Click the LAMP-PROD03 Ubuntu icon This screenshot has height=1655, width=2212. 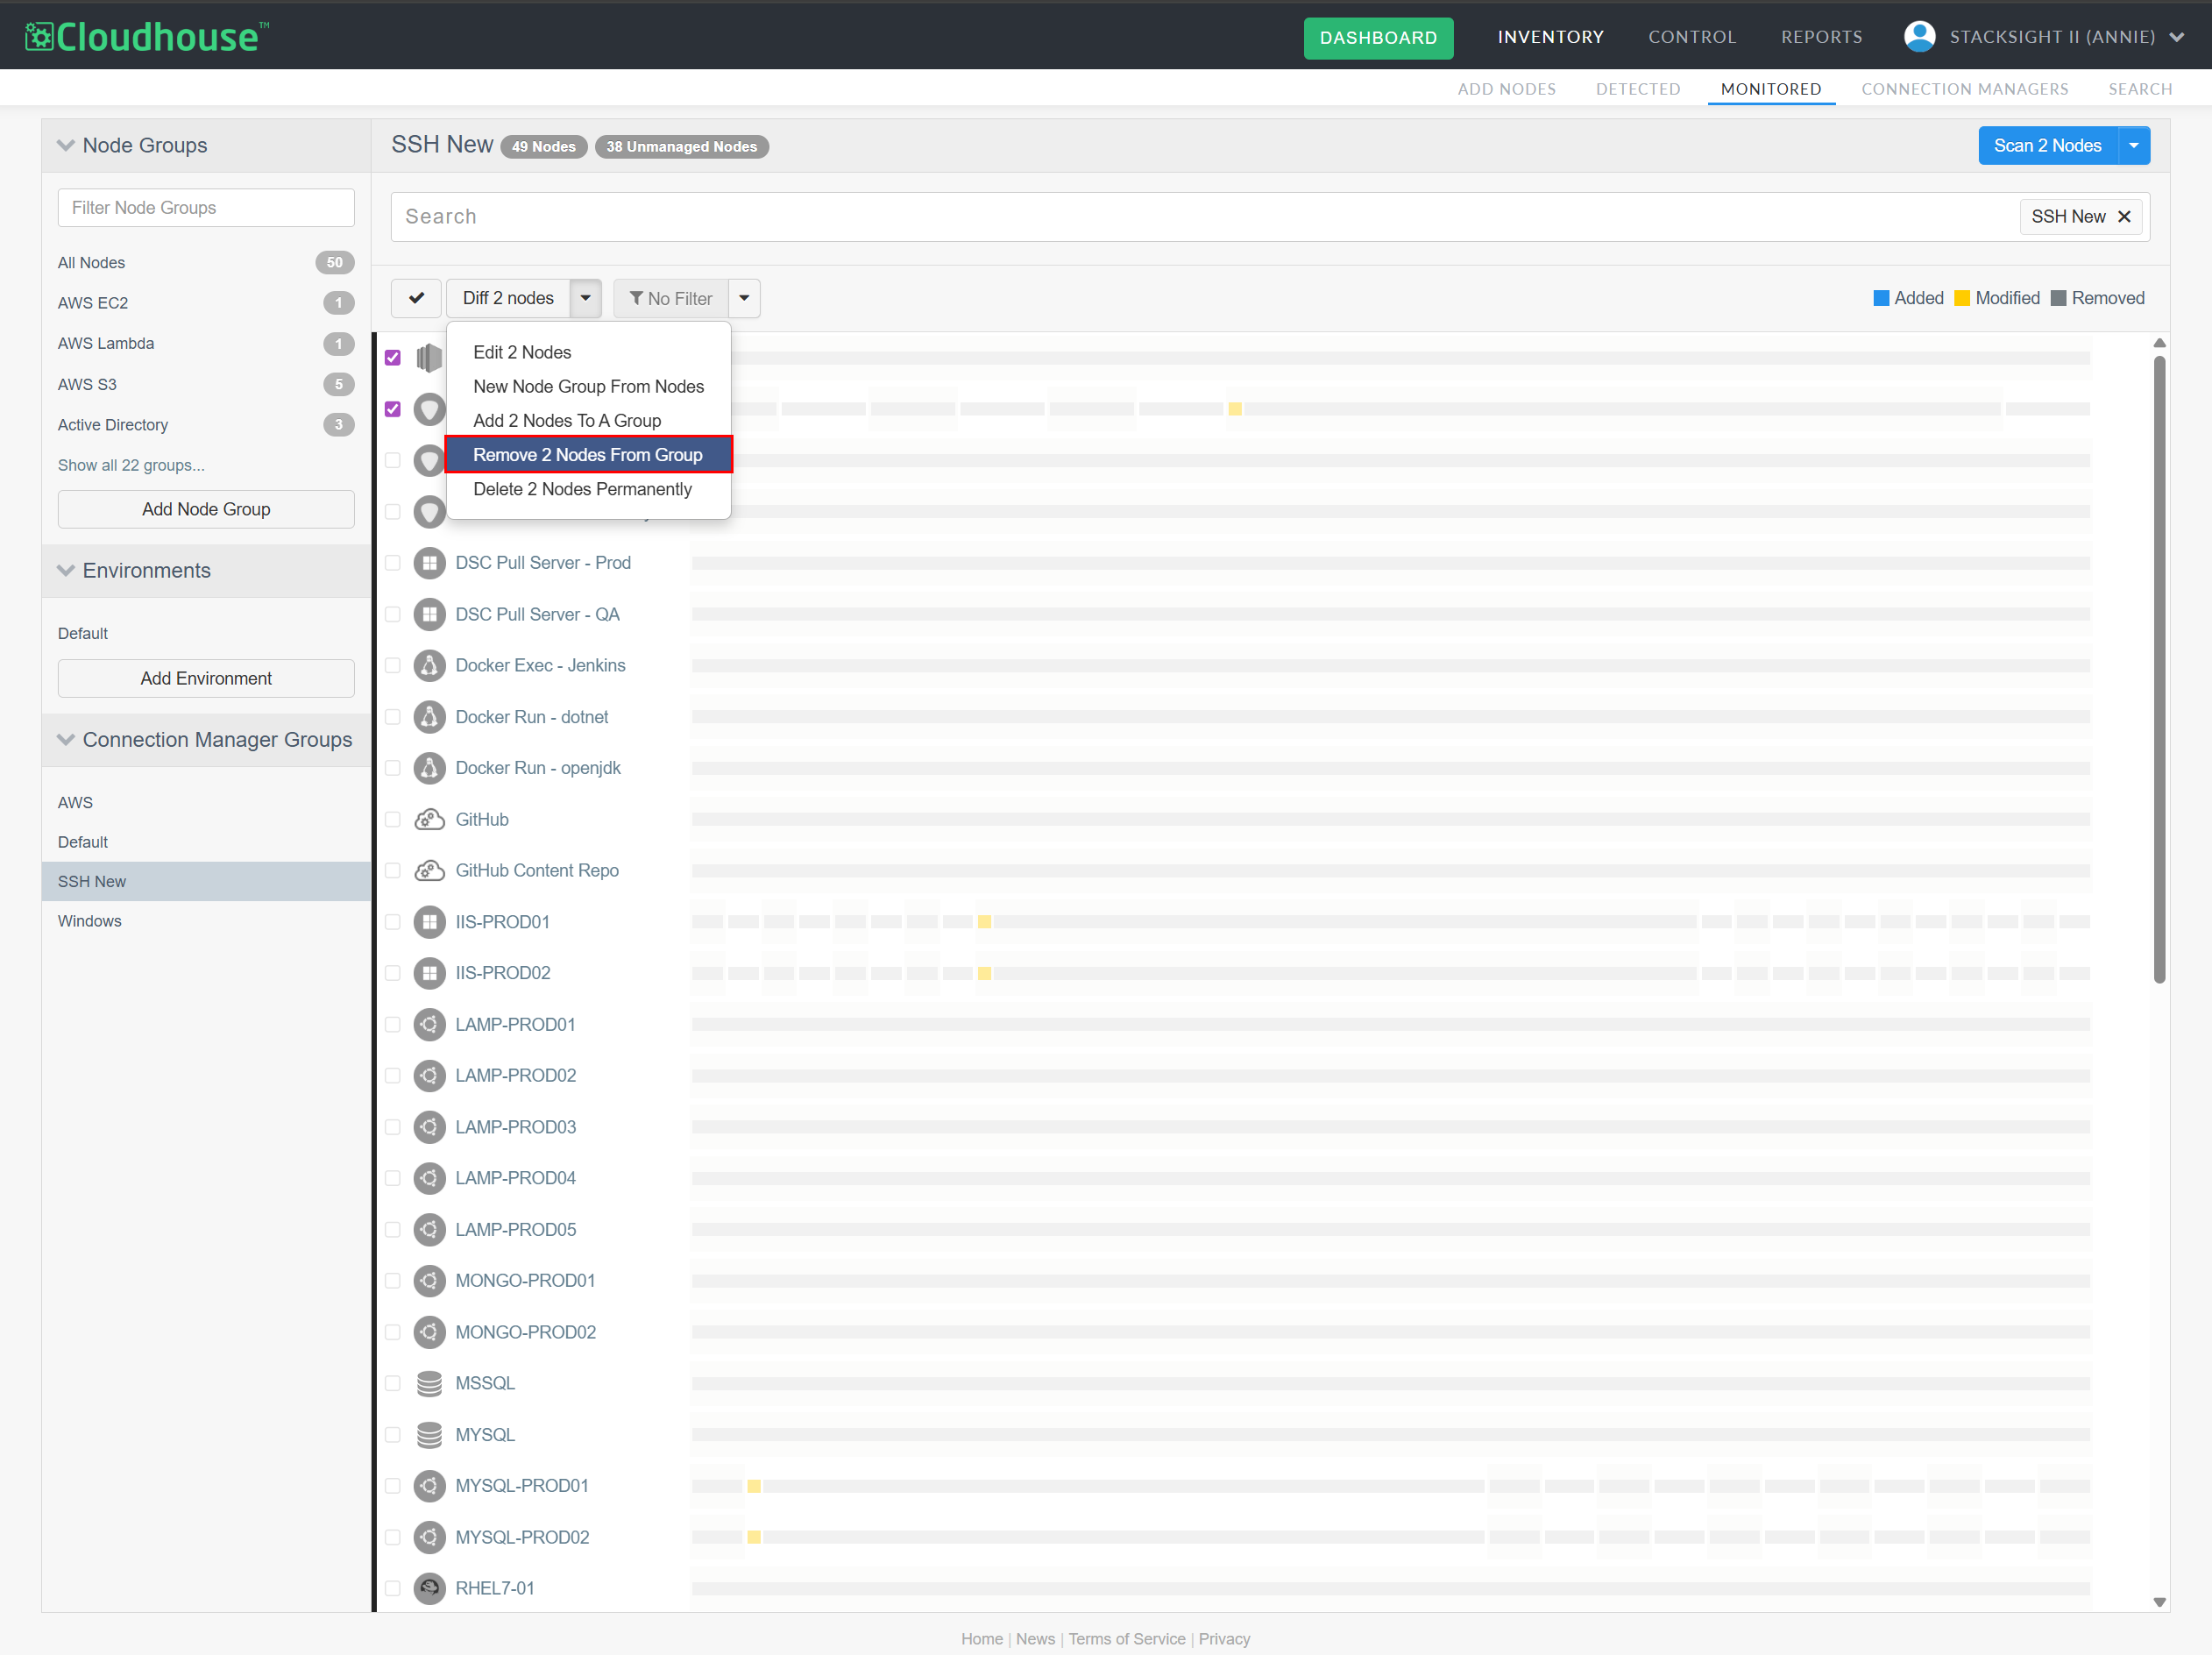pos(429,1127)
